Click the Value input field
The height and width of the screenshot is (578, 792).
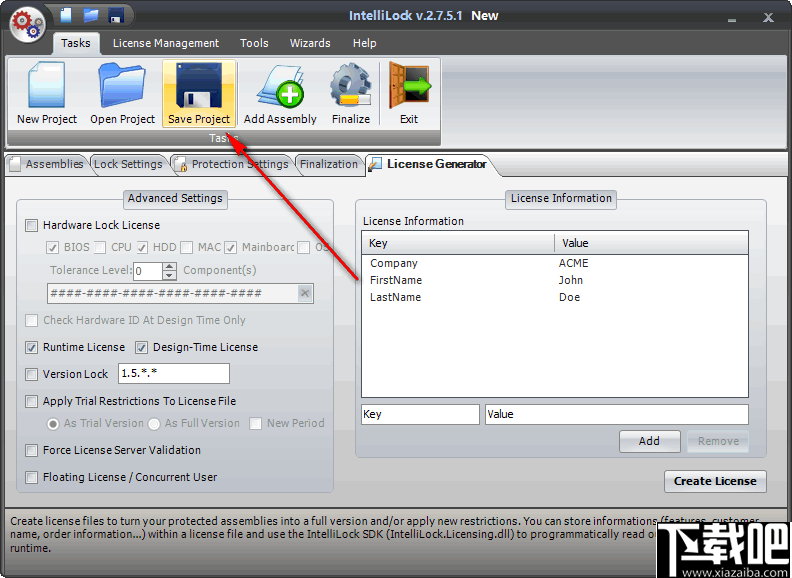pyautogui.click(x=617, y=414)
